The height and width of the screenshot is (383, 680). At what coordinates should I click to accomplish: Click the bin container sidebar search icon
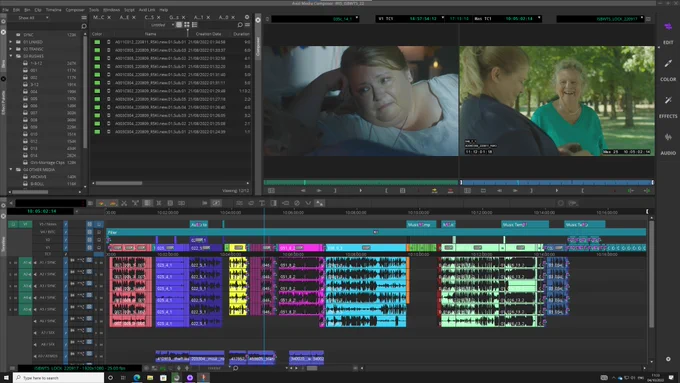tap(84, 26)
